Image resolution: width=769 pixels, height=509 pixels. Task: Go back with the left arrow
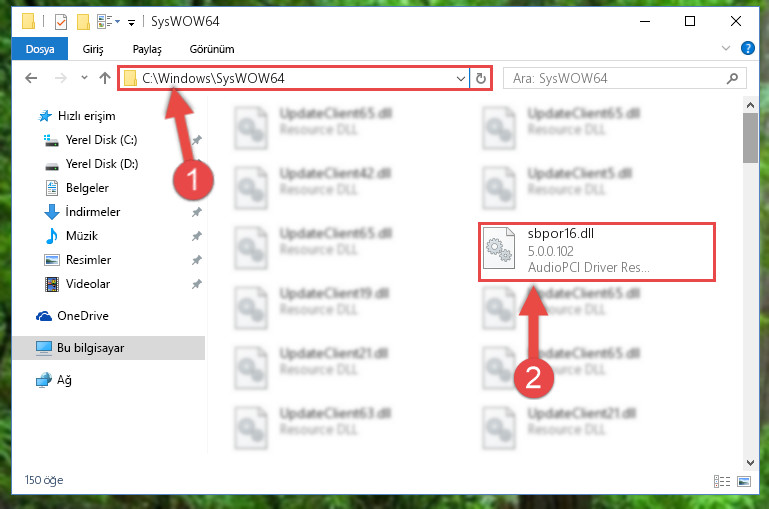tap(31, 78)
